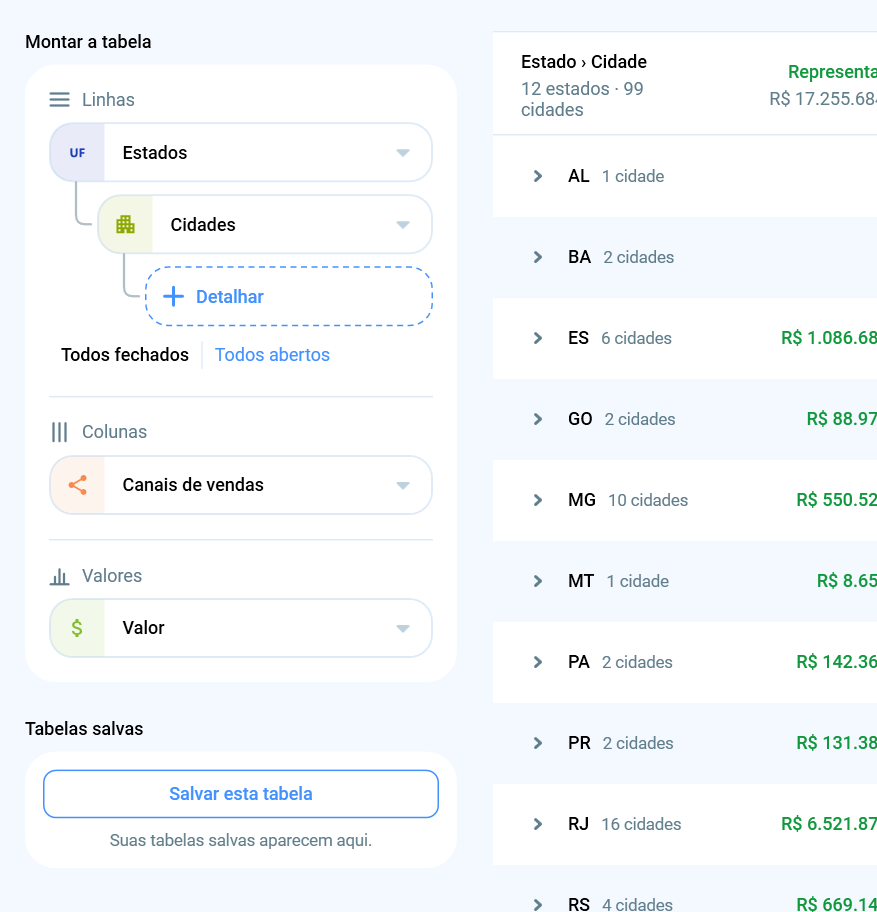This screenshot has width=877, height=912.
Task: Click the PA value R$ 142.36
Action: [x=836, y=662]
